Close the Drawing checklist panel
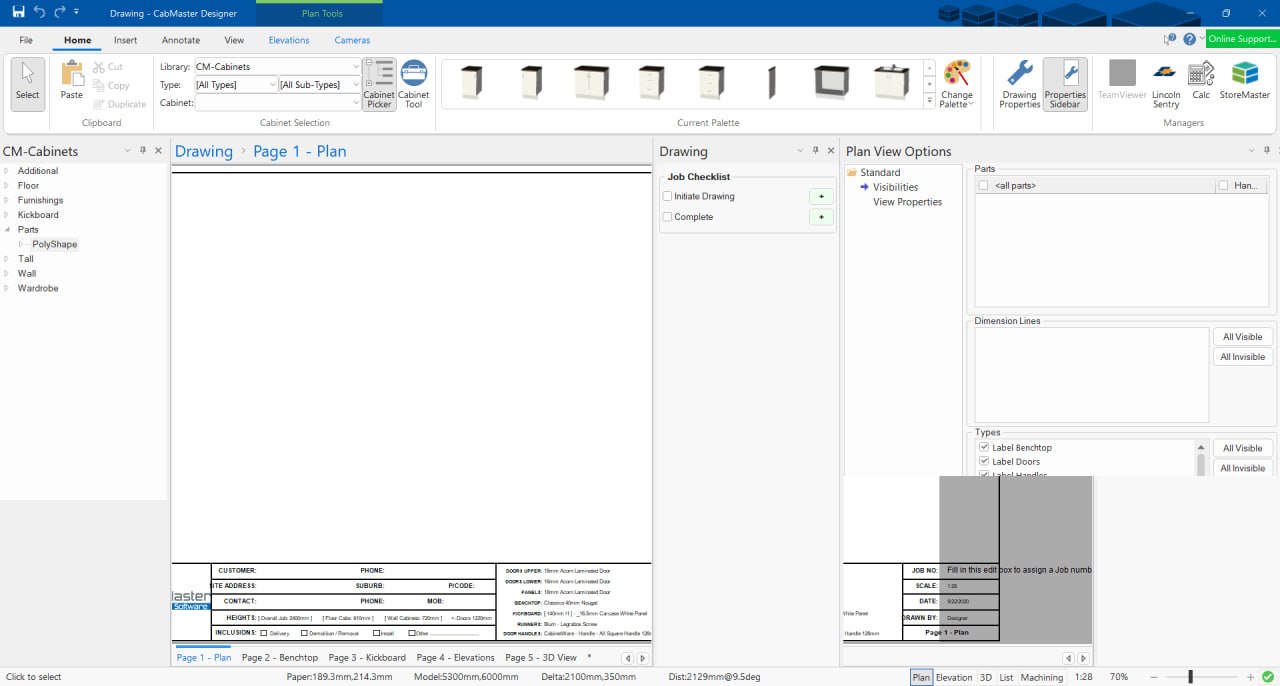 point(831,151)
